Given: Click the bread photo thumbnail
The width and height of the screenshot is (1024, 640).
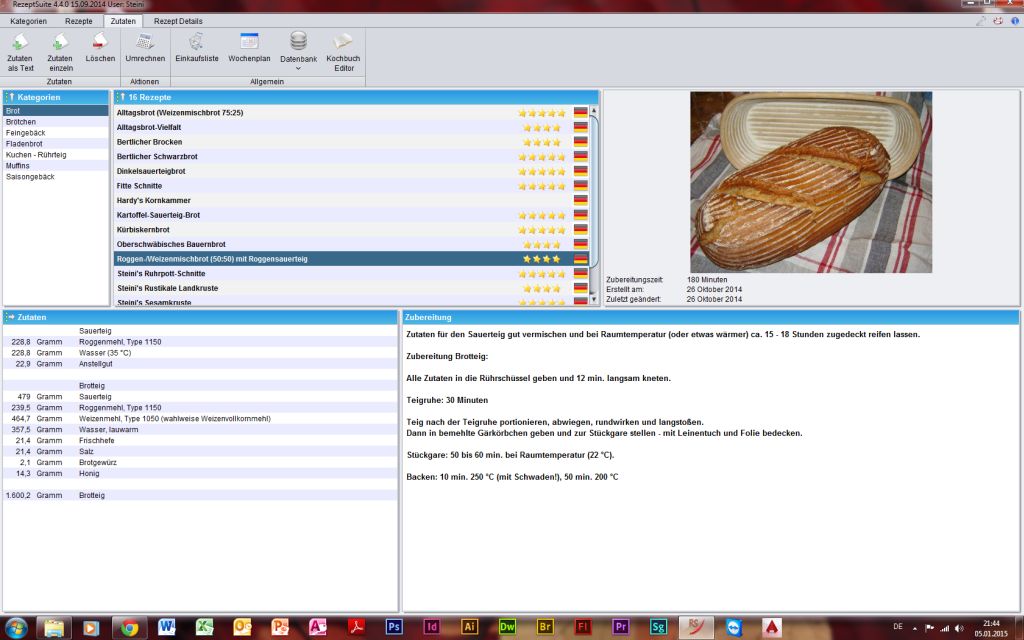Looking at the screenshot, I should pos(810,182).
